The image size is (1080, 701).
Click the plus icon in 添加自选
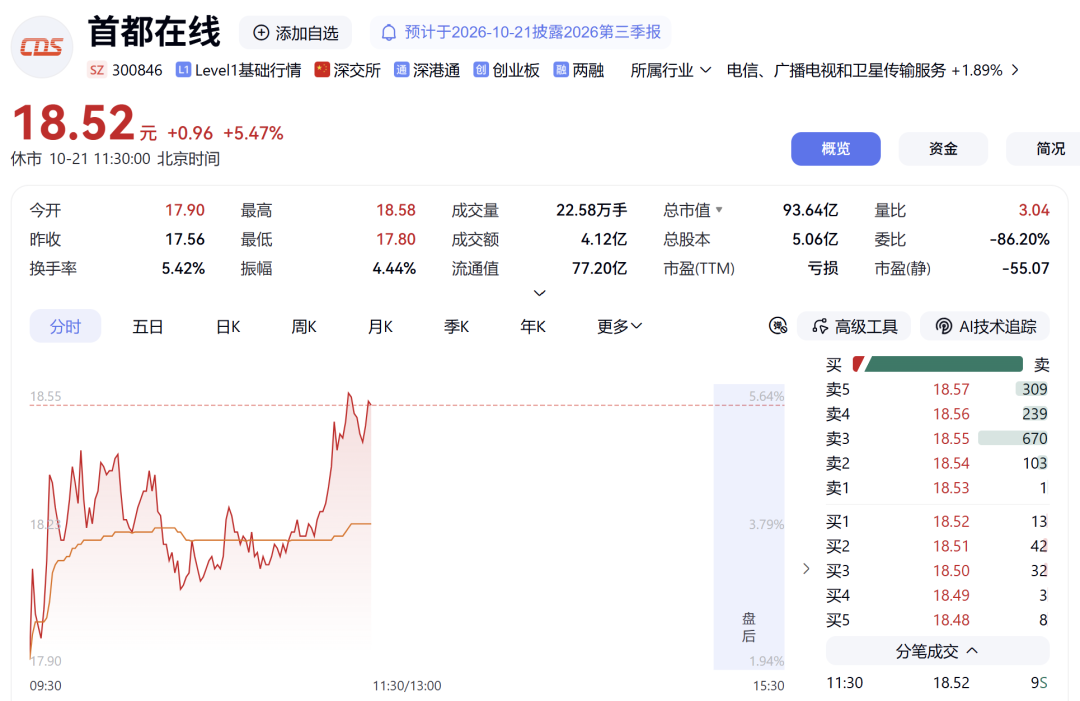[x=261, y=32]
